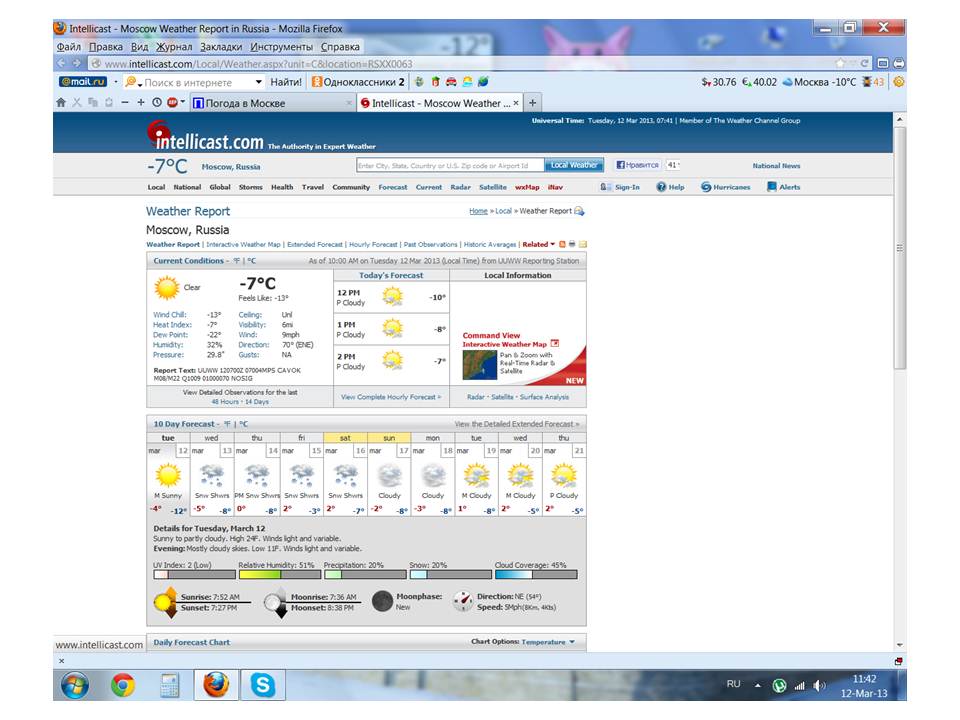Open the RSS feed icon next to Related
The width and height of the screenshot is (960, 720).
point(562,244)
